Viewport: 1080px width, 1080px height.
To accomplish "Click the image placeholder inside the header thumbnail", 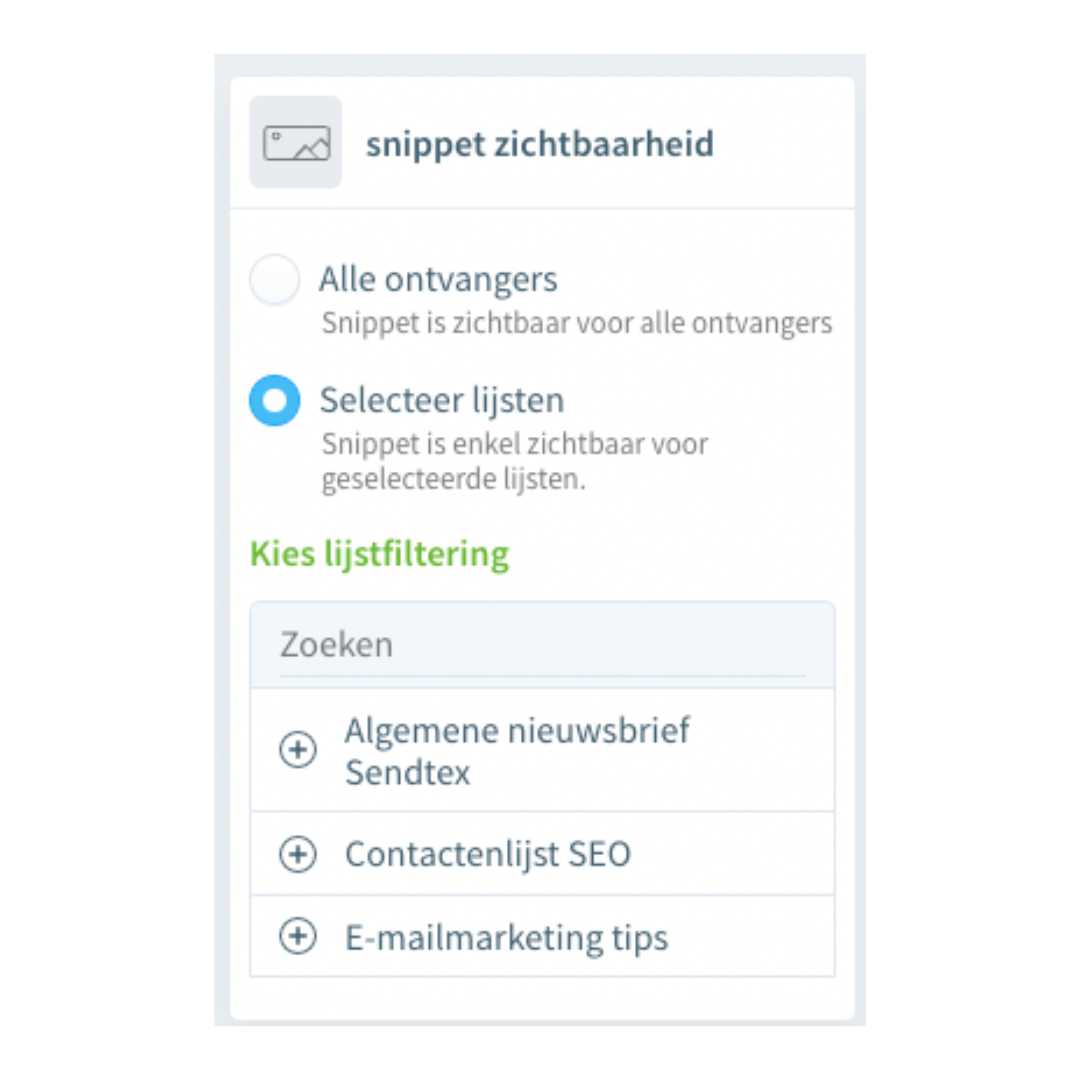I will (x=295, y=143).
